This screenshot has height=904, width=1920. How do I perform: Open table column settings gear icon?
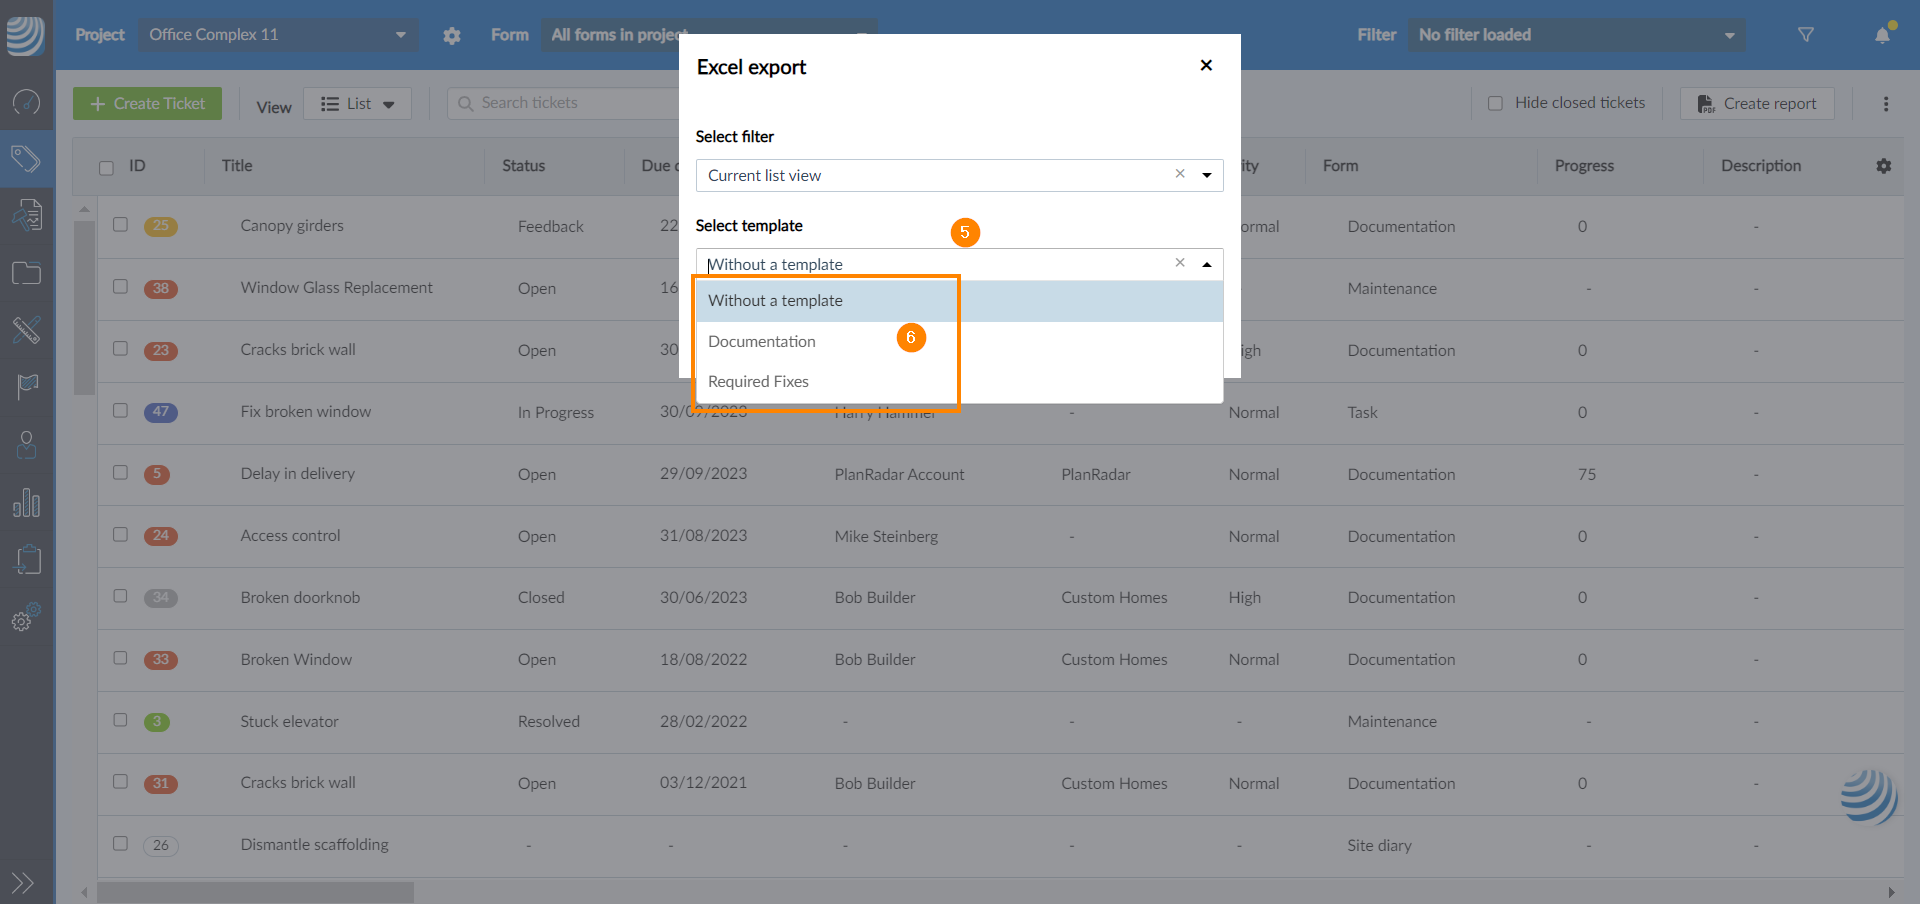point(1883,166)
